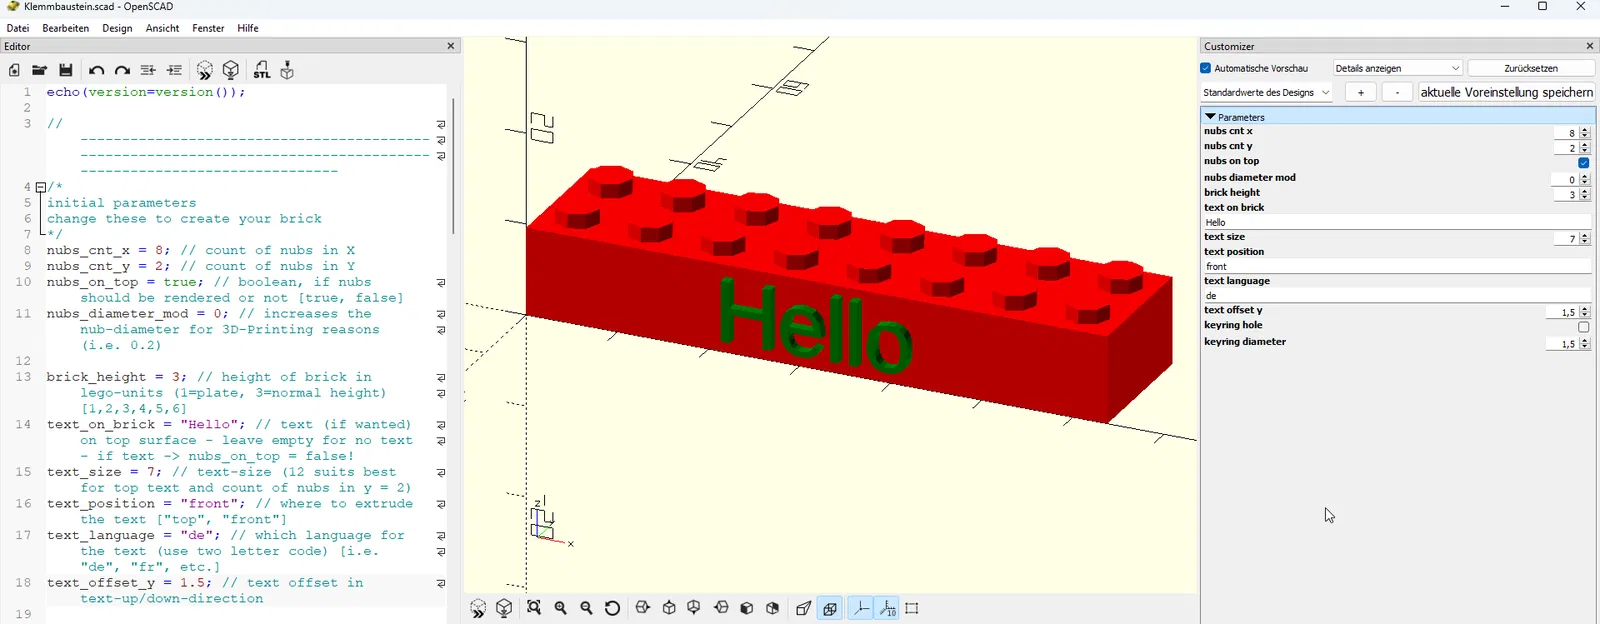Viewport: 1600px width, 624px height.
Task: Click the text offset y spinner arrows
Action: click(x=1585, y=312)
